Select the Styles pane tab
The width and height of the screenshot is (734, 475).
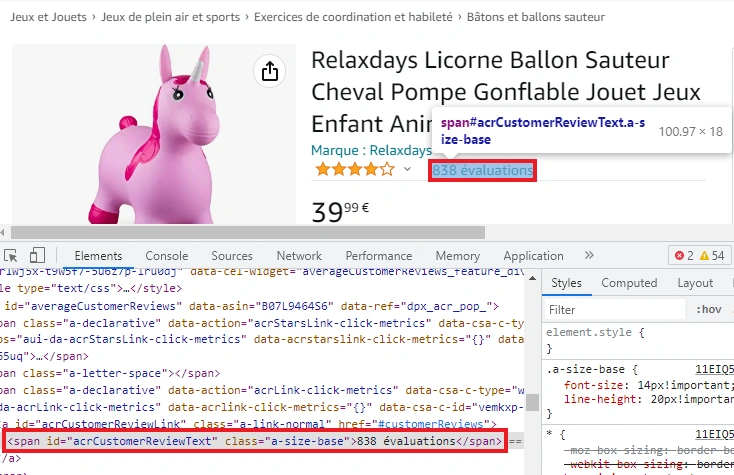(566, 283)
